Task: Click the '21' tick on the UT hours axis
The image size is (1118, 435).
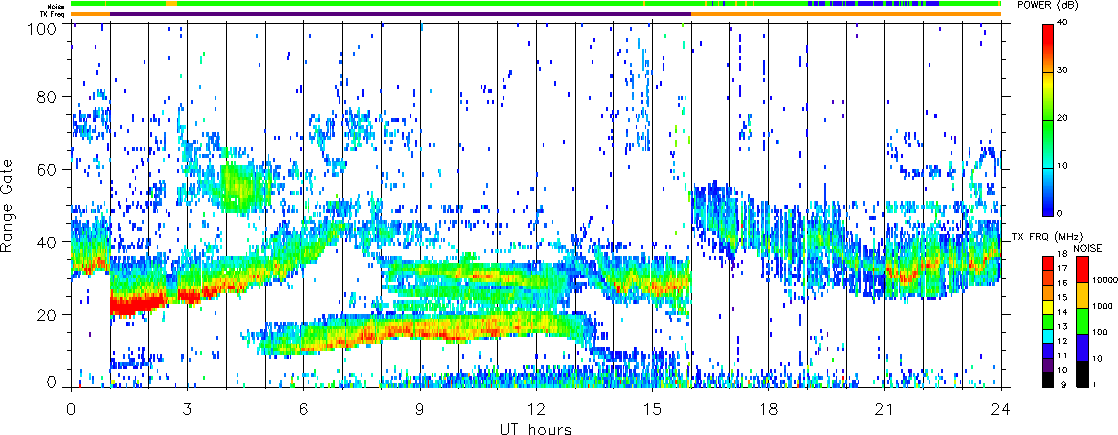Action: point(885,409)
